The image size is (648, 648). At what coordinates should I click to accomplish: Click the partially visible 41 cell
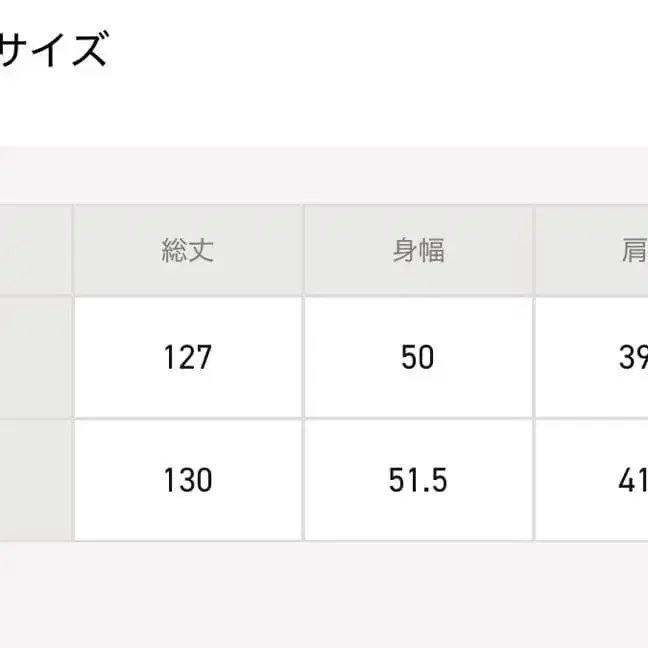pos(632,480)
